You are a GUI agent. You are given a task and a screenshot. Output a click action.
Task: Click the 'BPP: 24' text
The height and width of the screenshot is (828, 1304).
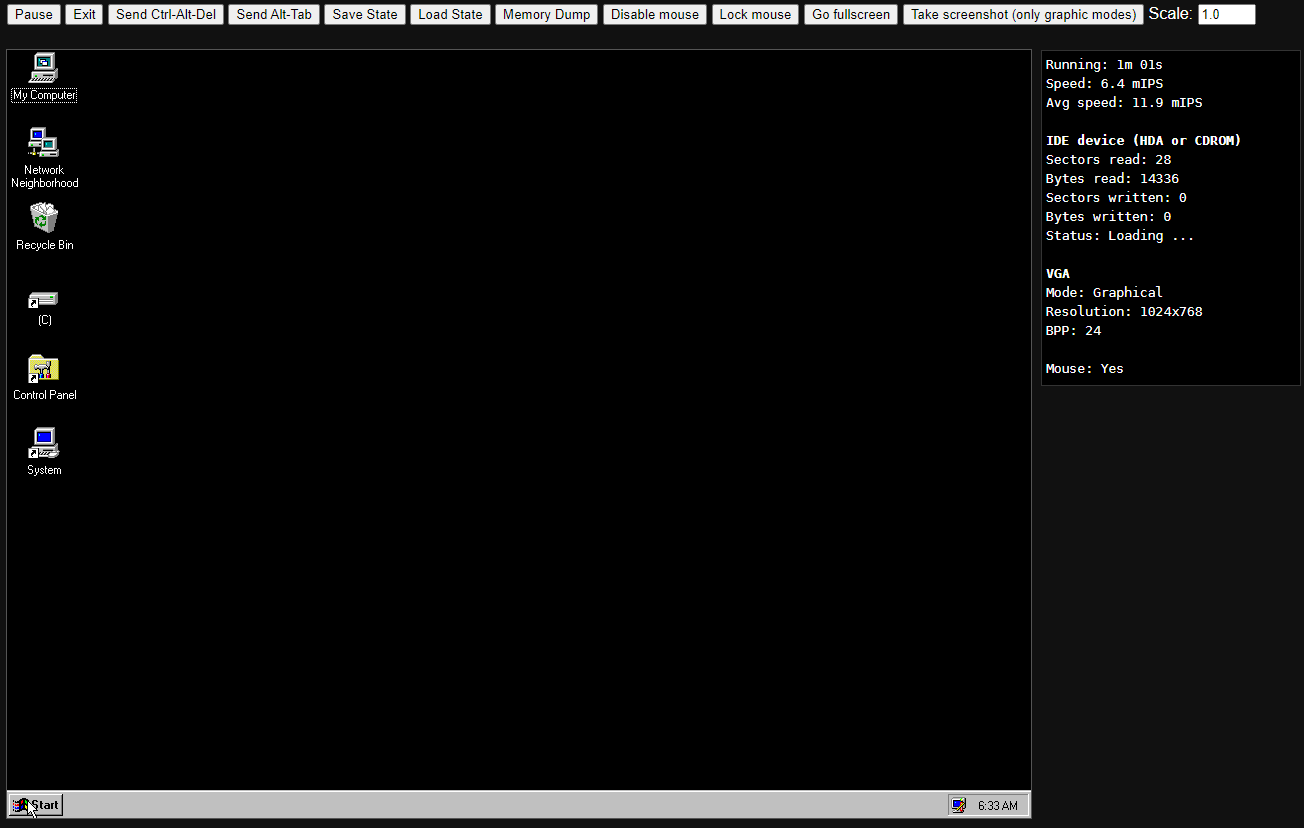[x=1073, y=331]
